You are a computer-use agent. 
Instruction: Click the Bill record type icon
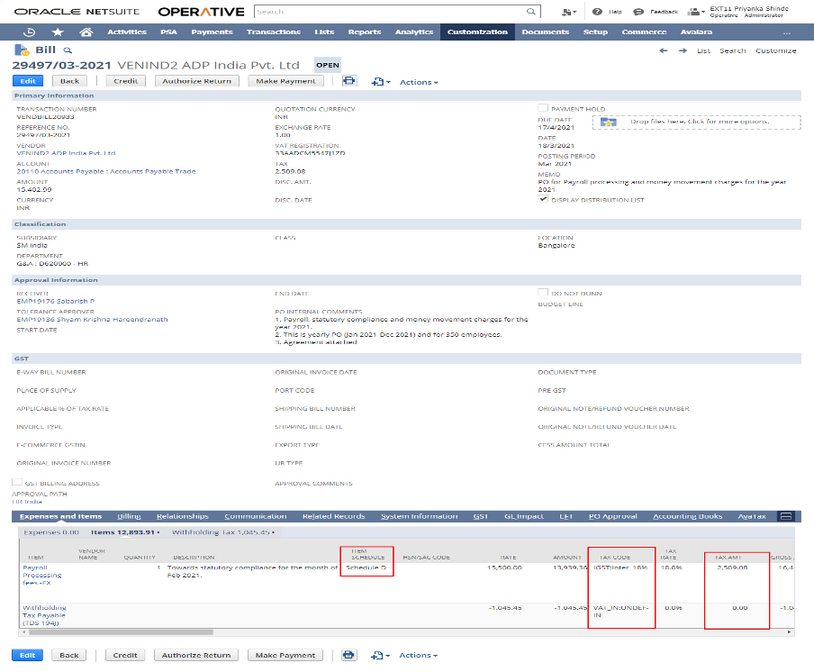pyautogui.click(x=22, y=50)
